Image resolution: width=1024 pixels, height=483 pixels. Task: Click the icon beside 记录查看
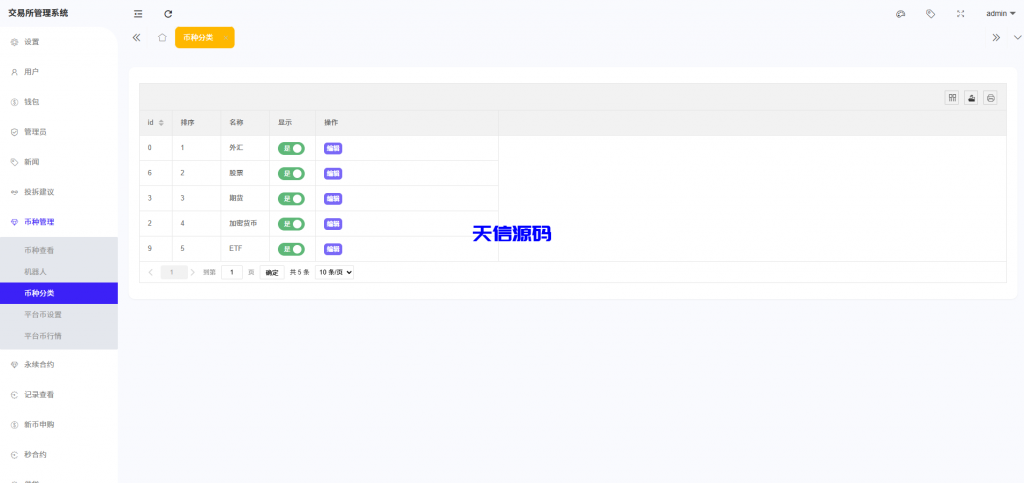pos(14,396)
